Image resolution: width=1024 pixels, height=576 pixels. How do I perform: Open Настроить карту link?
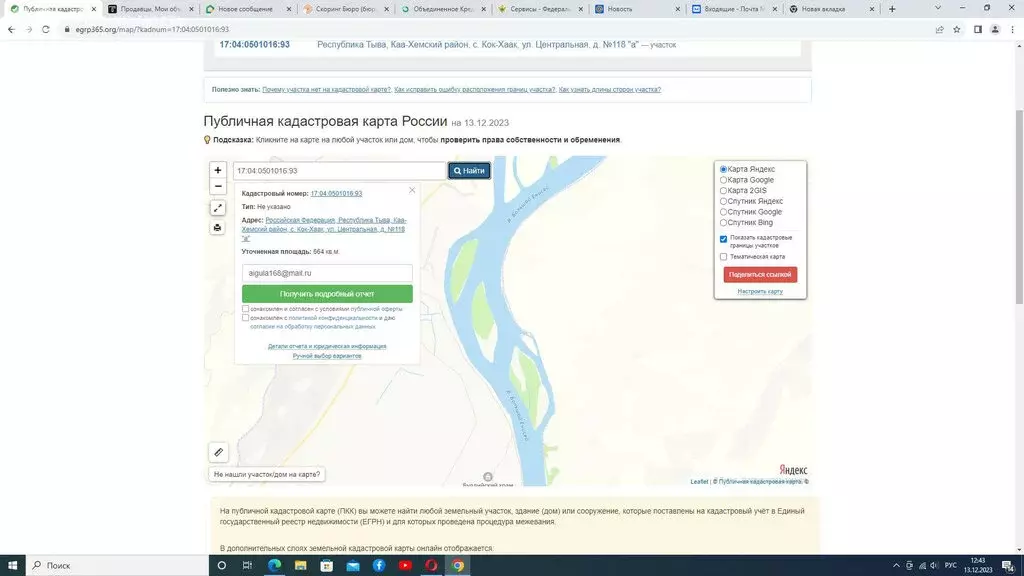(760, 291)
